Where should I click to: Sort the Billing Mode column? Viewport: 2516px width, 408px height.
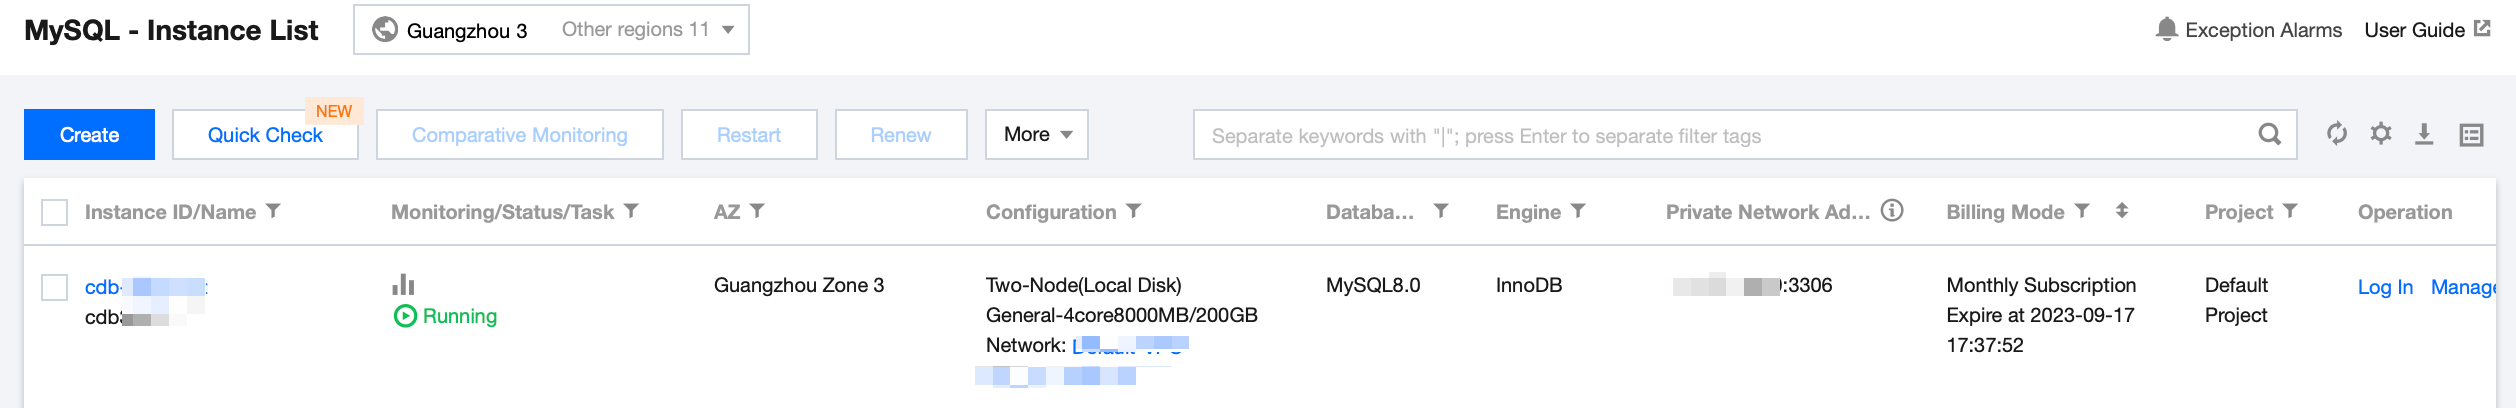[x=2122, y=211]
